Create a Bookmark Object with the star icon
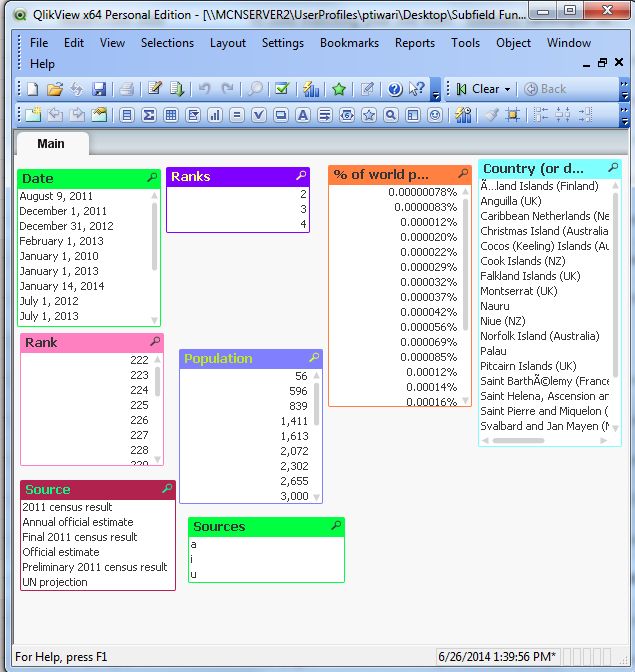The width and height of the screenshot is (635, 672). 369,115
